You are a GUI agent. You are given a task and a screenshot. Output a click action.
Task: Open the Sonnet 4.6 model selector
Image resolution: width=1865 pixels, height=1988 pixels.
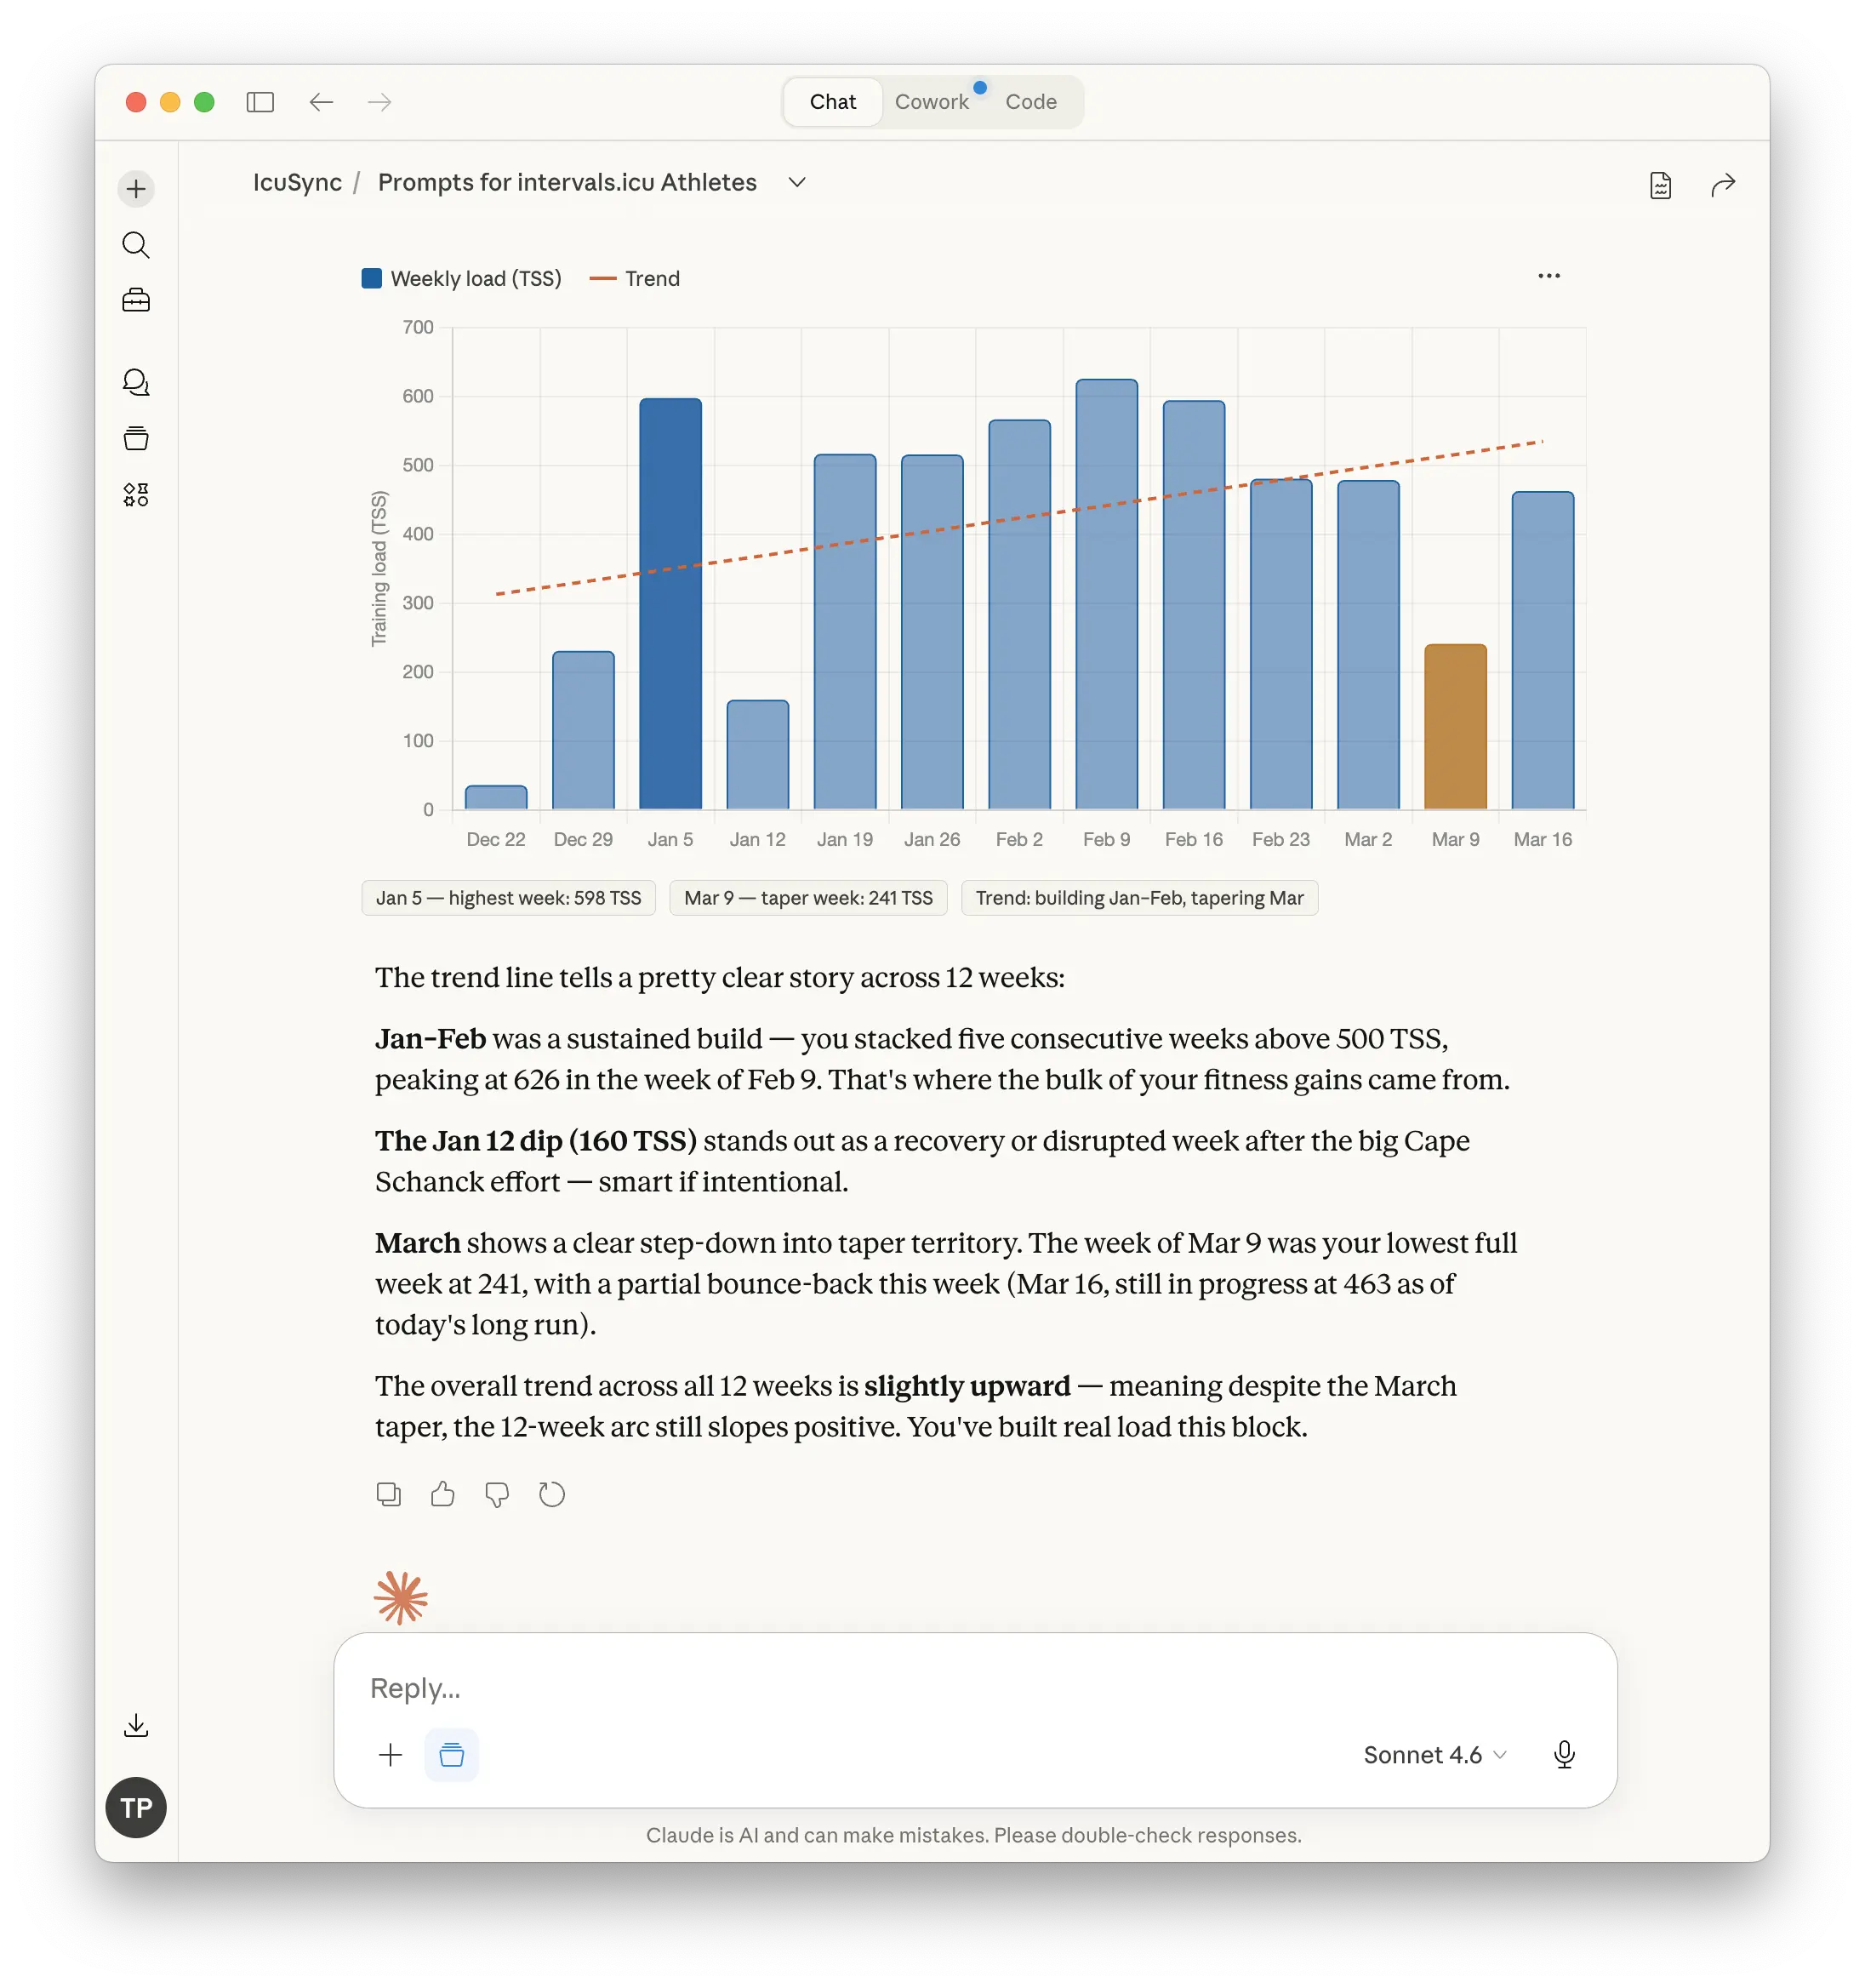click(1435, 1755)
